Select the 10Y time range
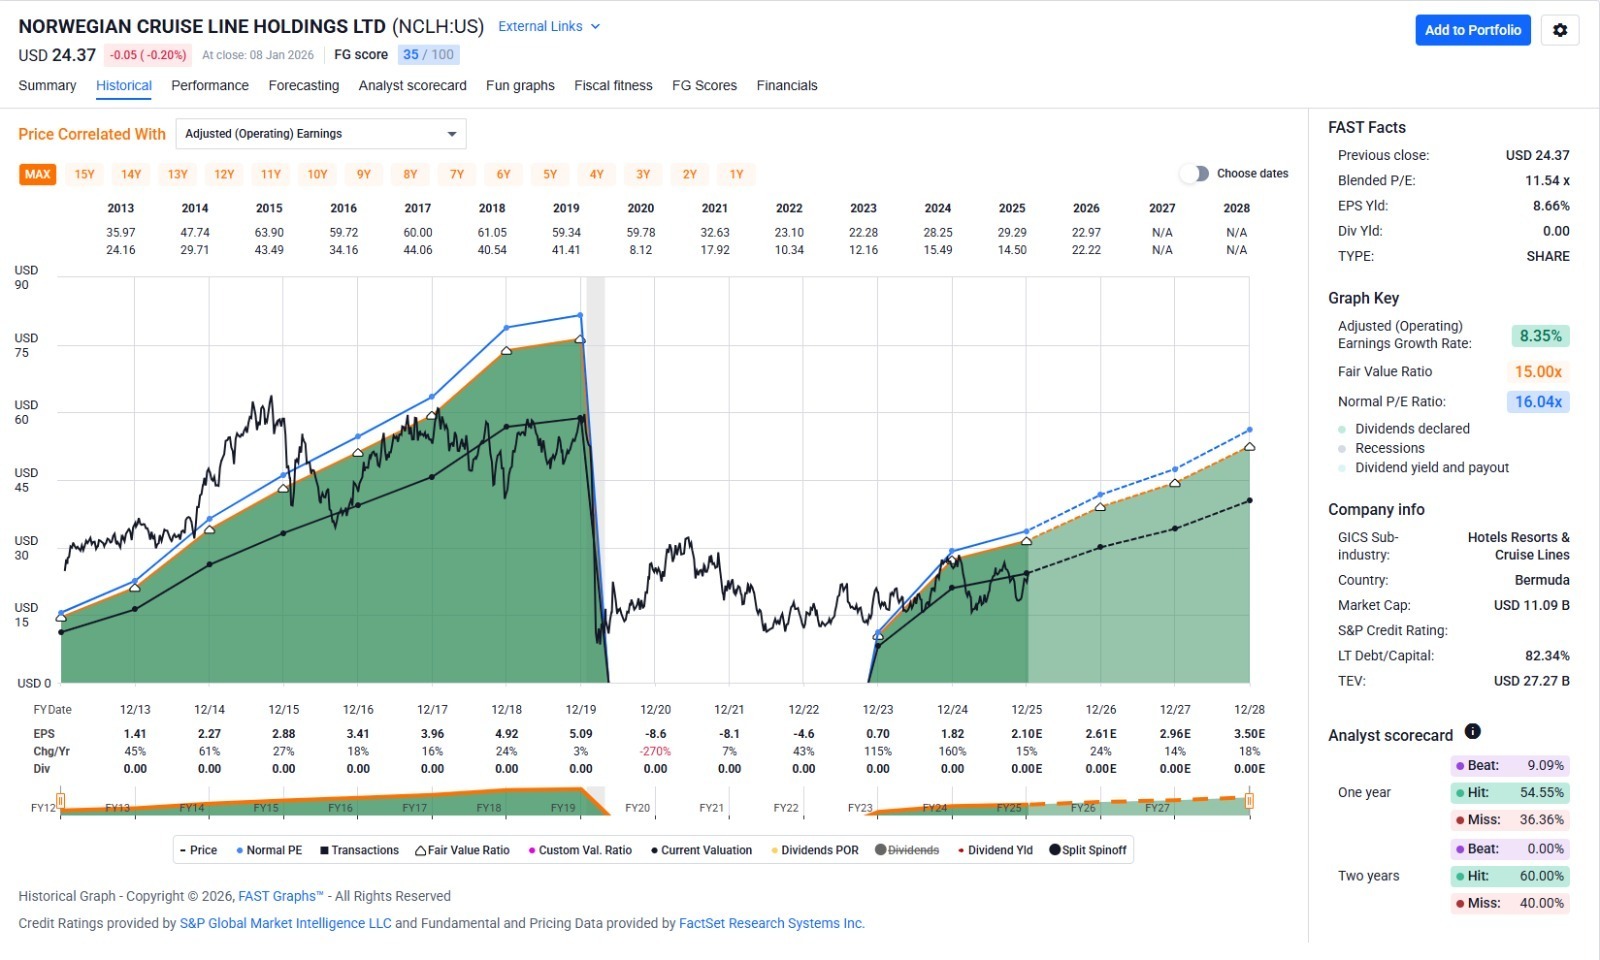 tap(317, 174)
